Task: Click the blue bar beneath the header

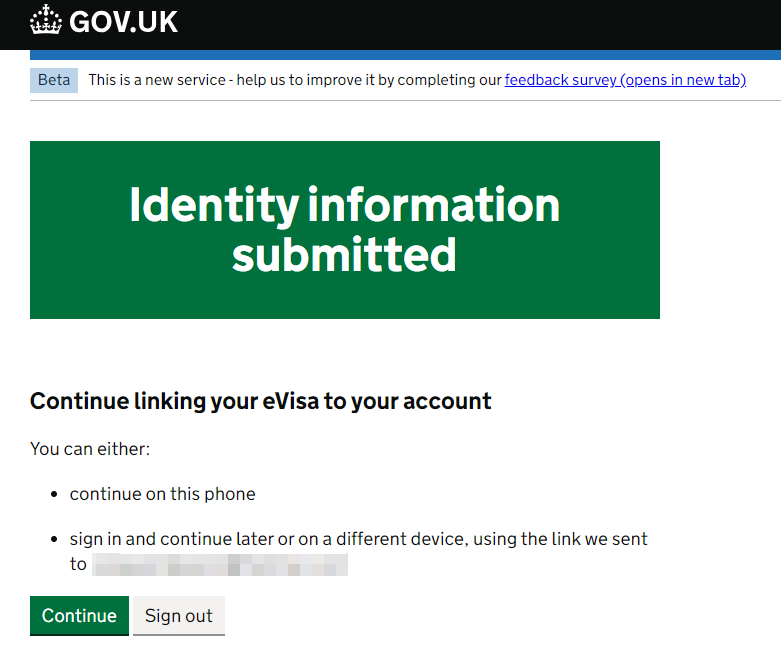Action: [405, 55]
